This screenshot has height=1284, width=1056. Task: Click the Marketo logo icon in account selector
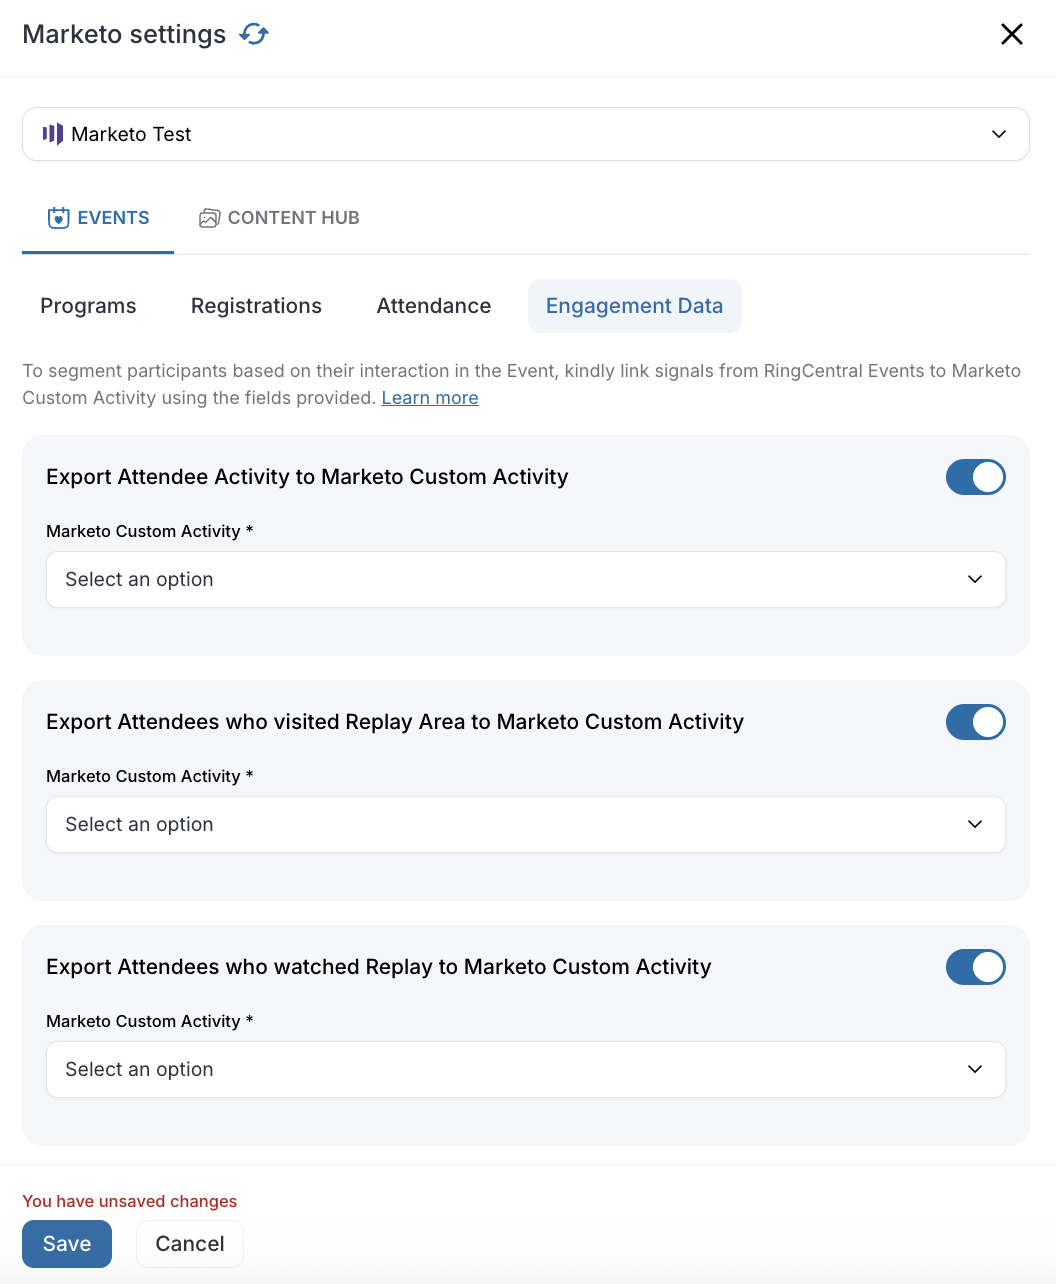(53, 134)
